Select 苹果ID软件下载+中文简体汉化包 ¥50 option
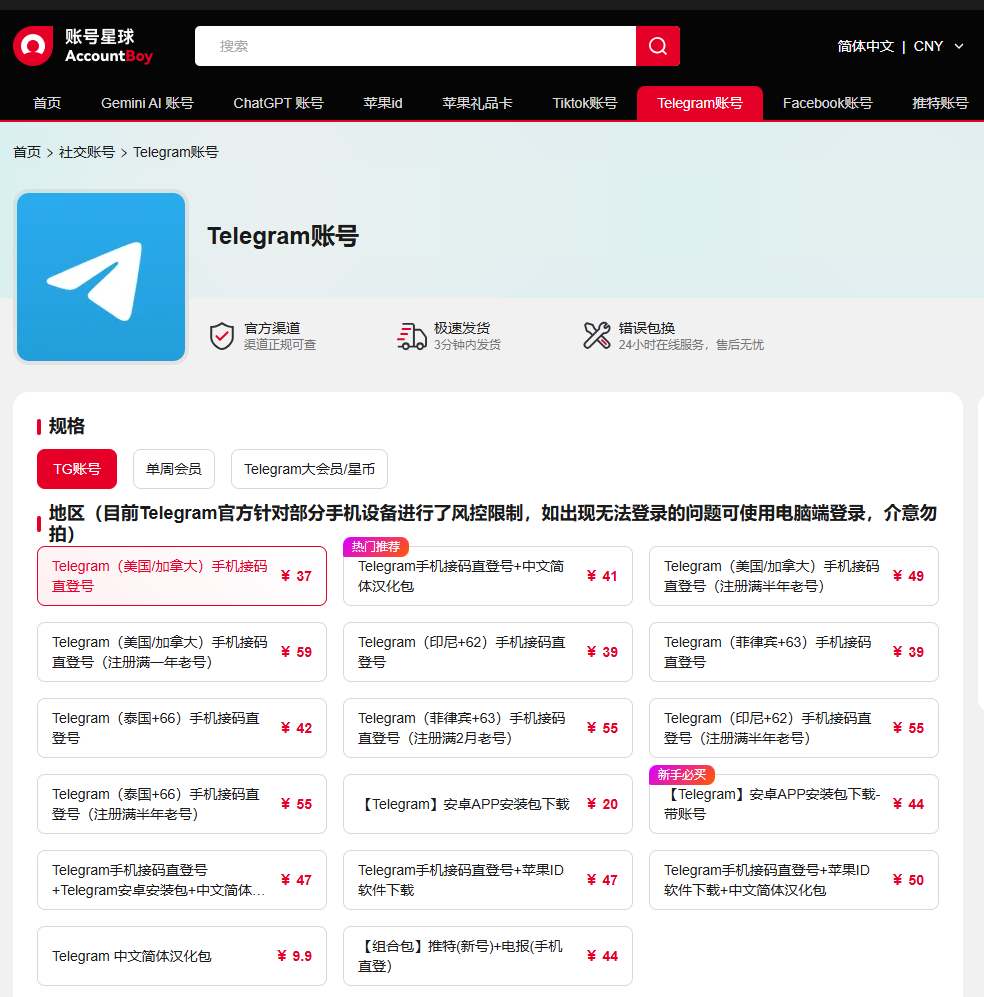The image size is (984, 997). (x=794, y=880)
